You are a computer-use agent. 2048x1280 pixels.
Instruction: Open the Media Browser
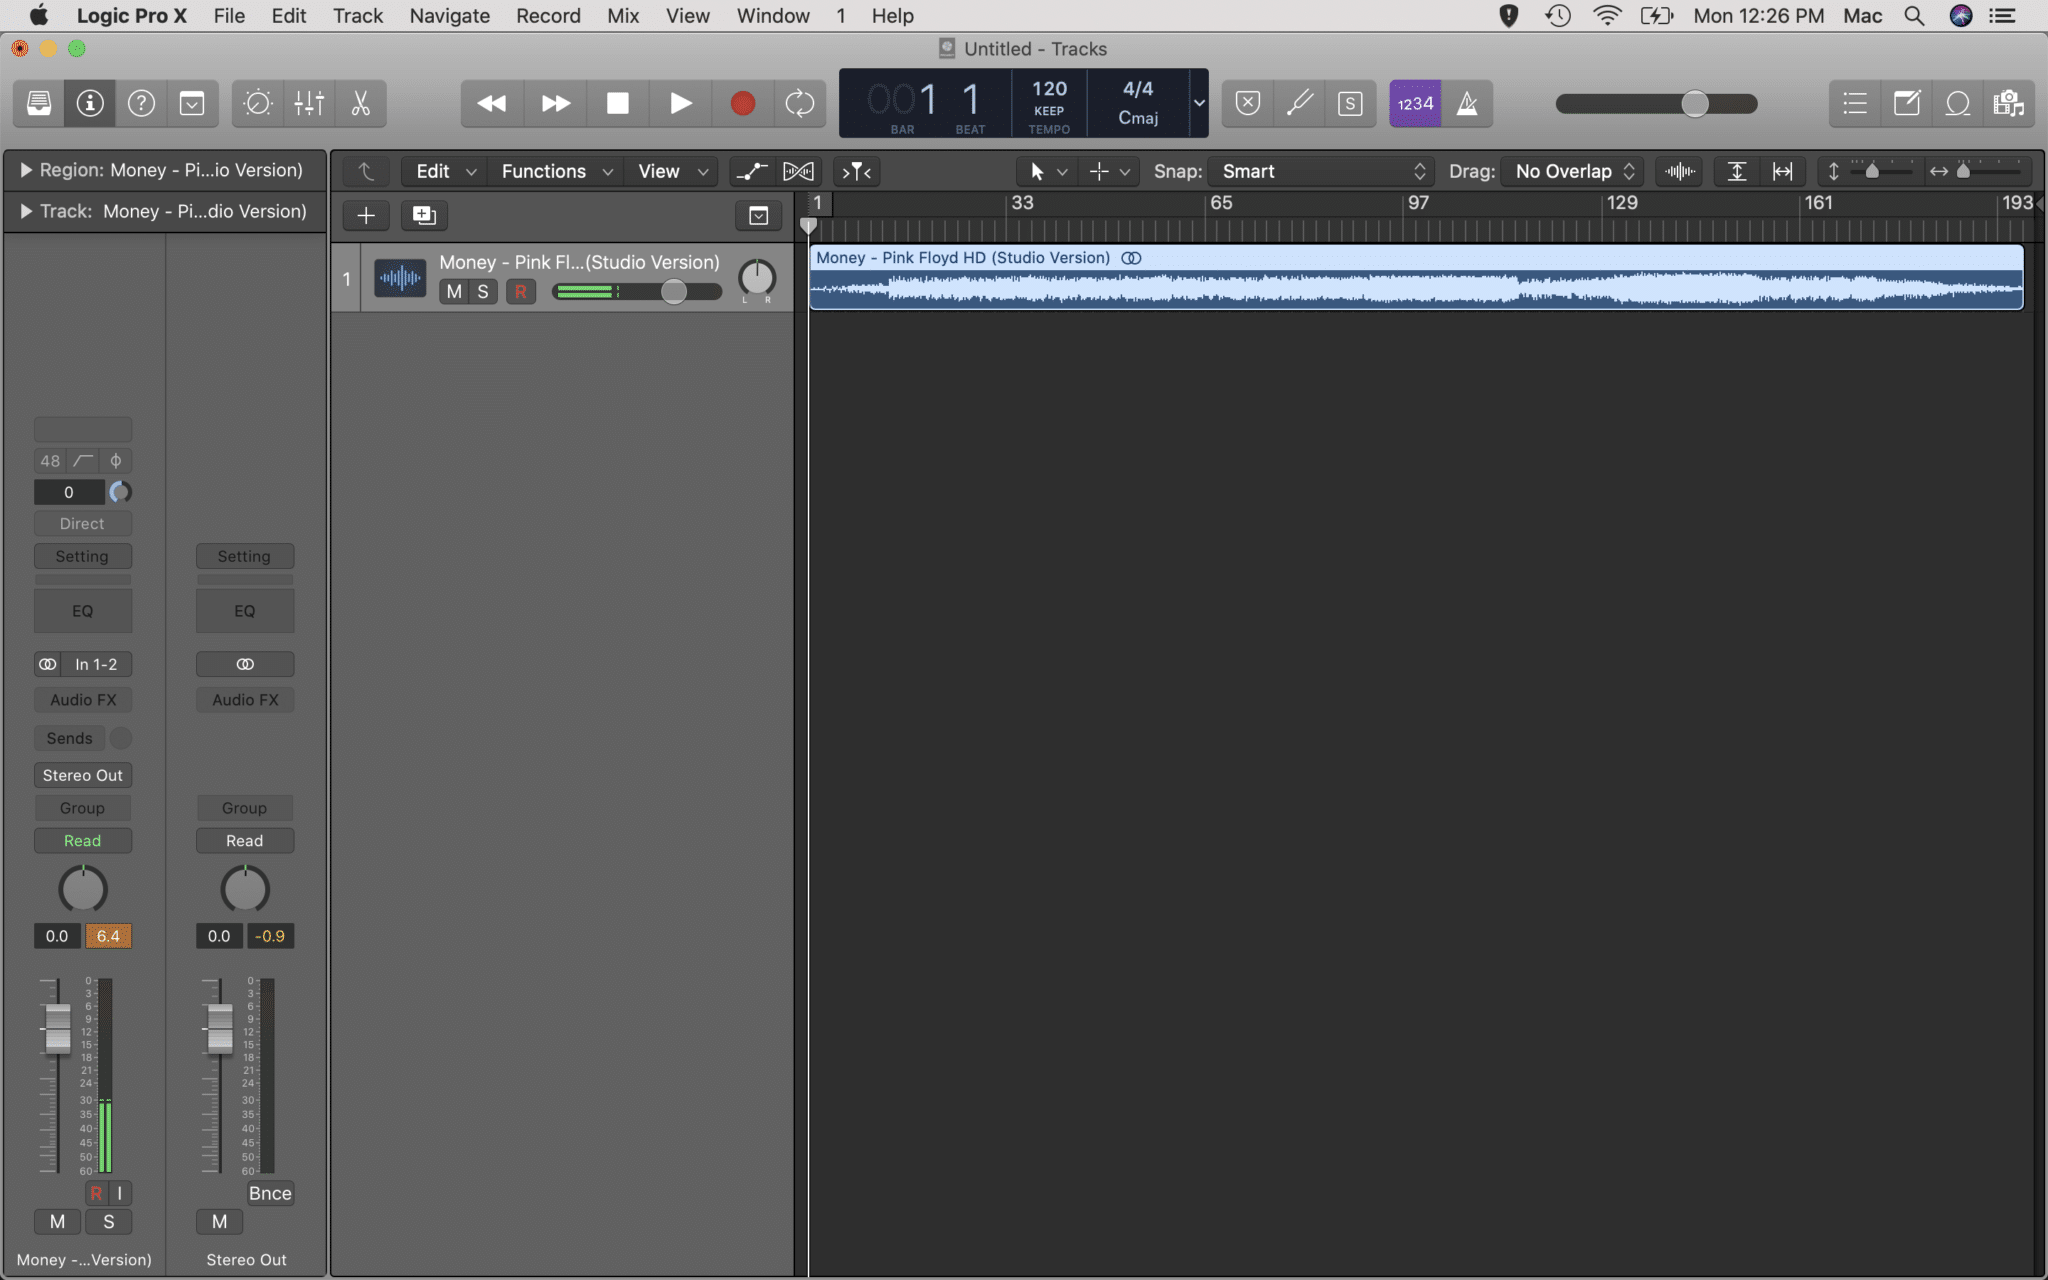click(2009, 103)
